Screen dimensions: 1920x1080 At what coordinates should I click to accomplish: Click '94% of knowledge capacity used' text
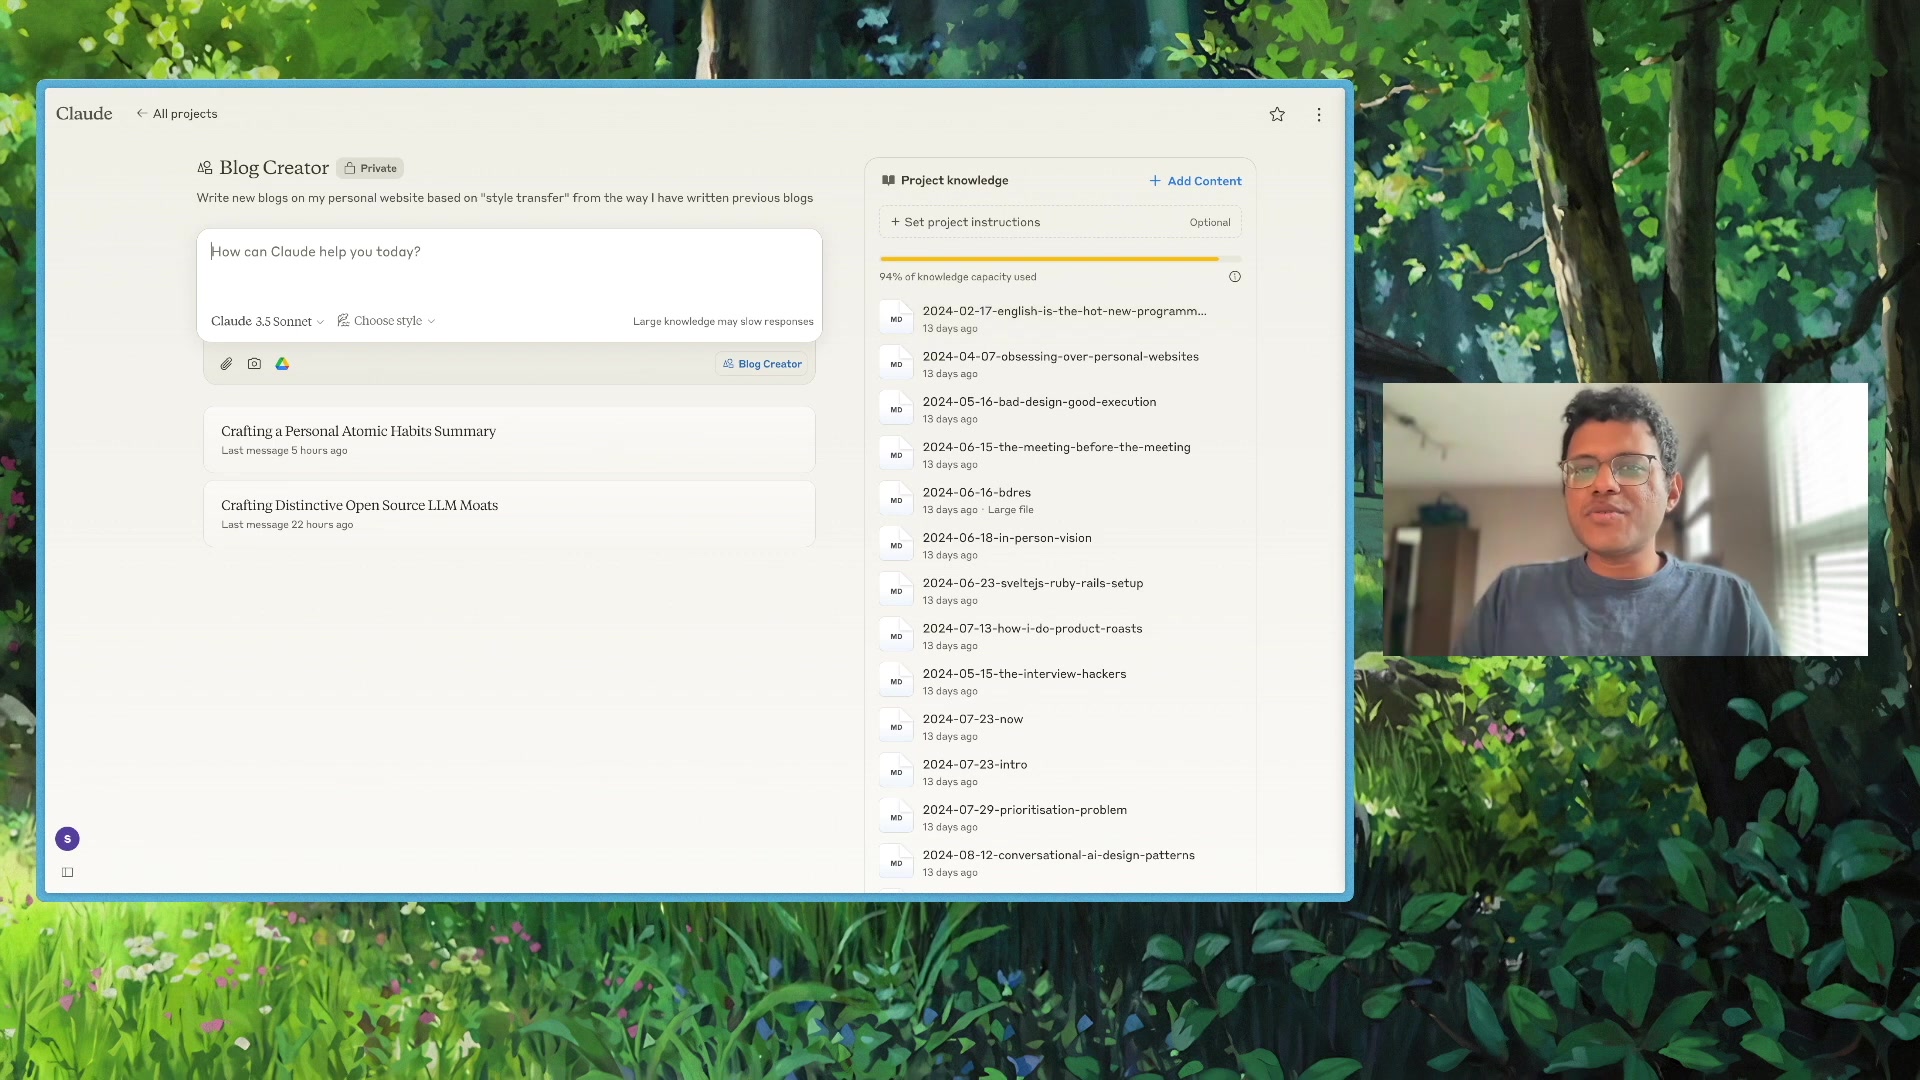pyautogui.click(x=958, y=277)
